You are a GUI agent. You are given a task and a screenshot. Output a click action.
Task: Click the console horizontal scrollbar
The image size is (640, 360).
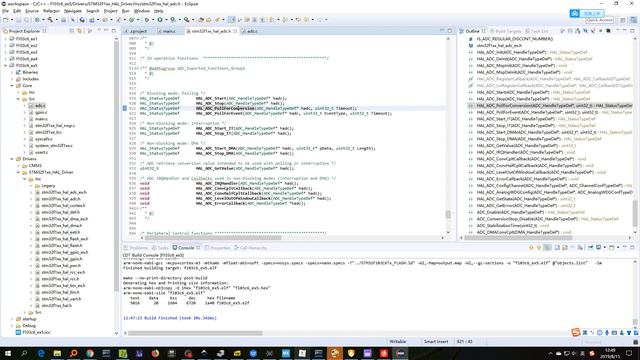[x=195, y=333]
